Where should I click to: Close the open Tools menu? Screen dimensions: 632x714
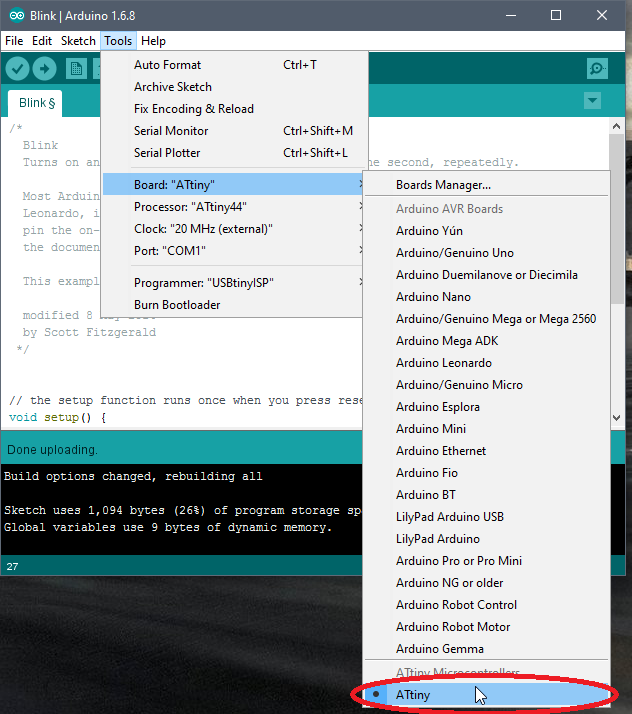[x=118, y=41]
